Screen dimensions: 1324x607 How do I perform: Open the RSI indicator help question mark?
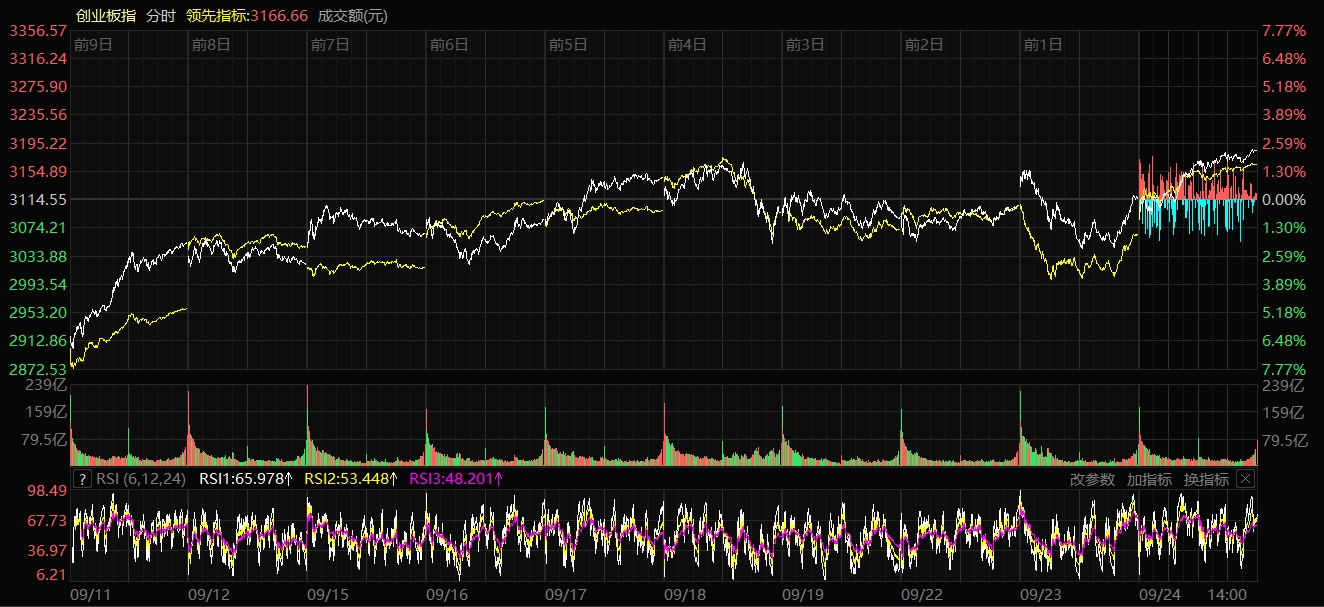point(82,479)
